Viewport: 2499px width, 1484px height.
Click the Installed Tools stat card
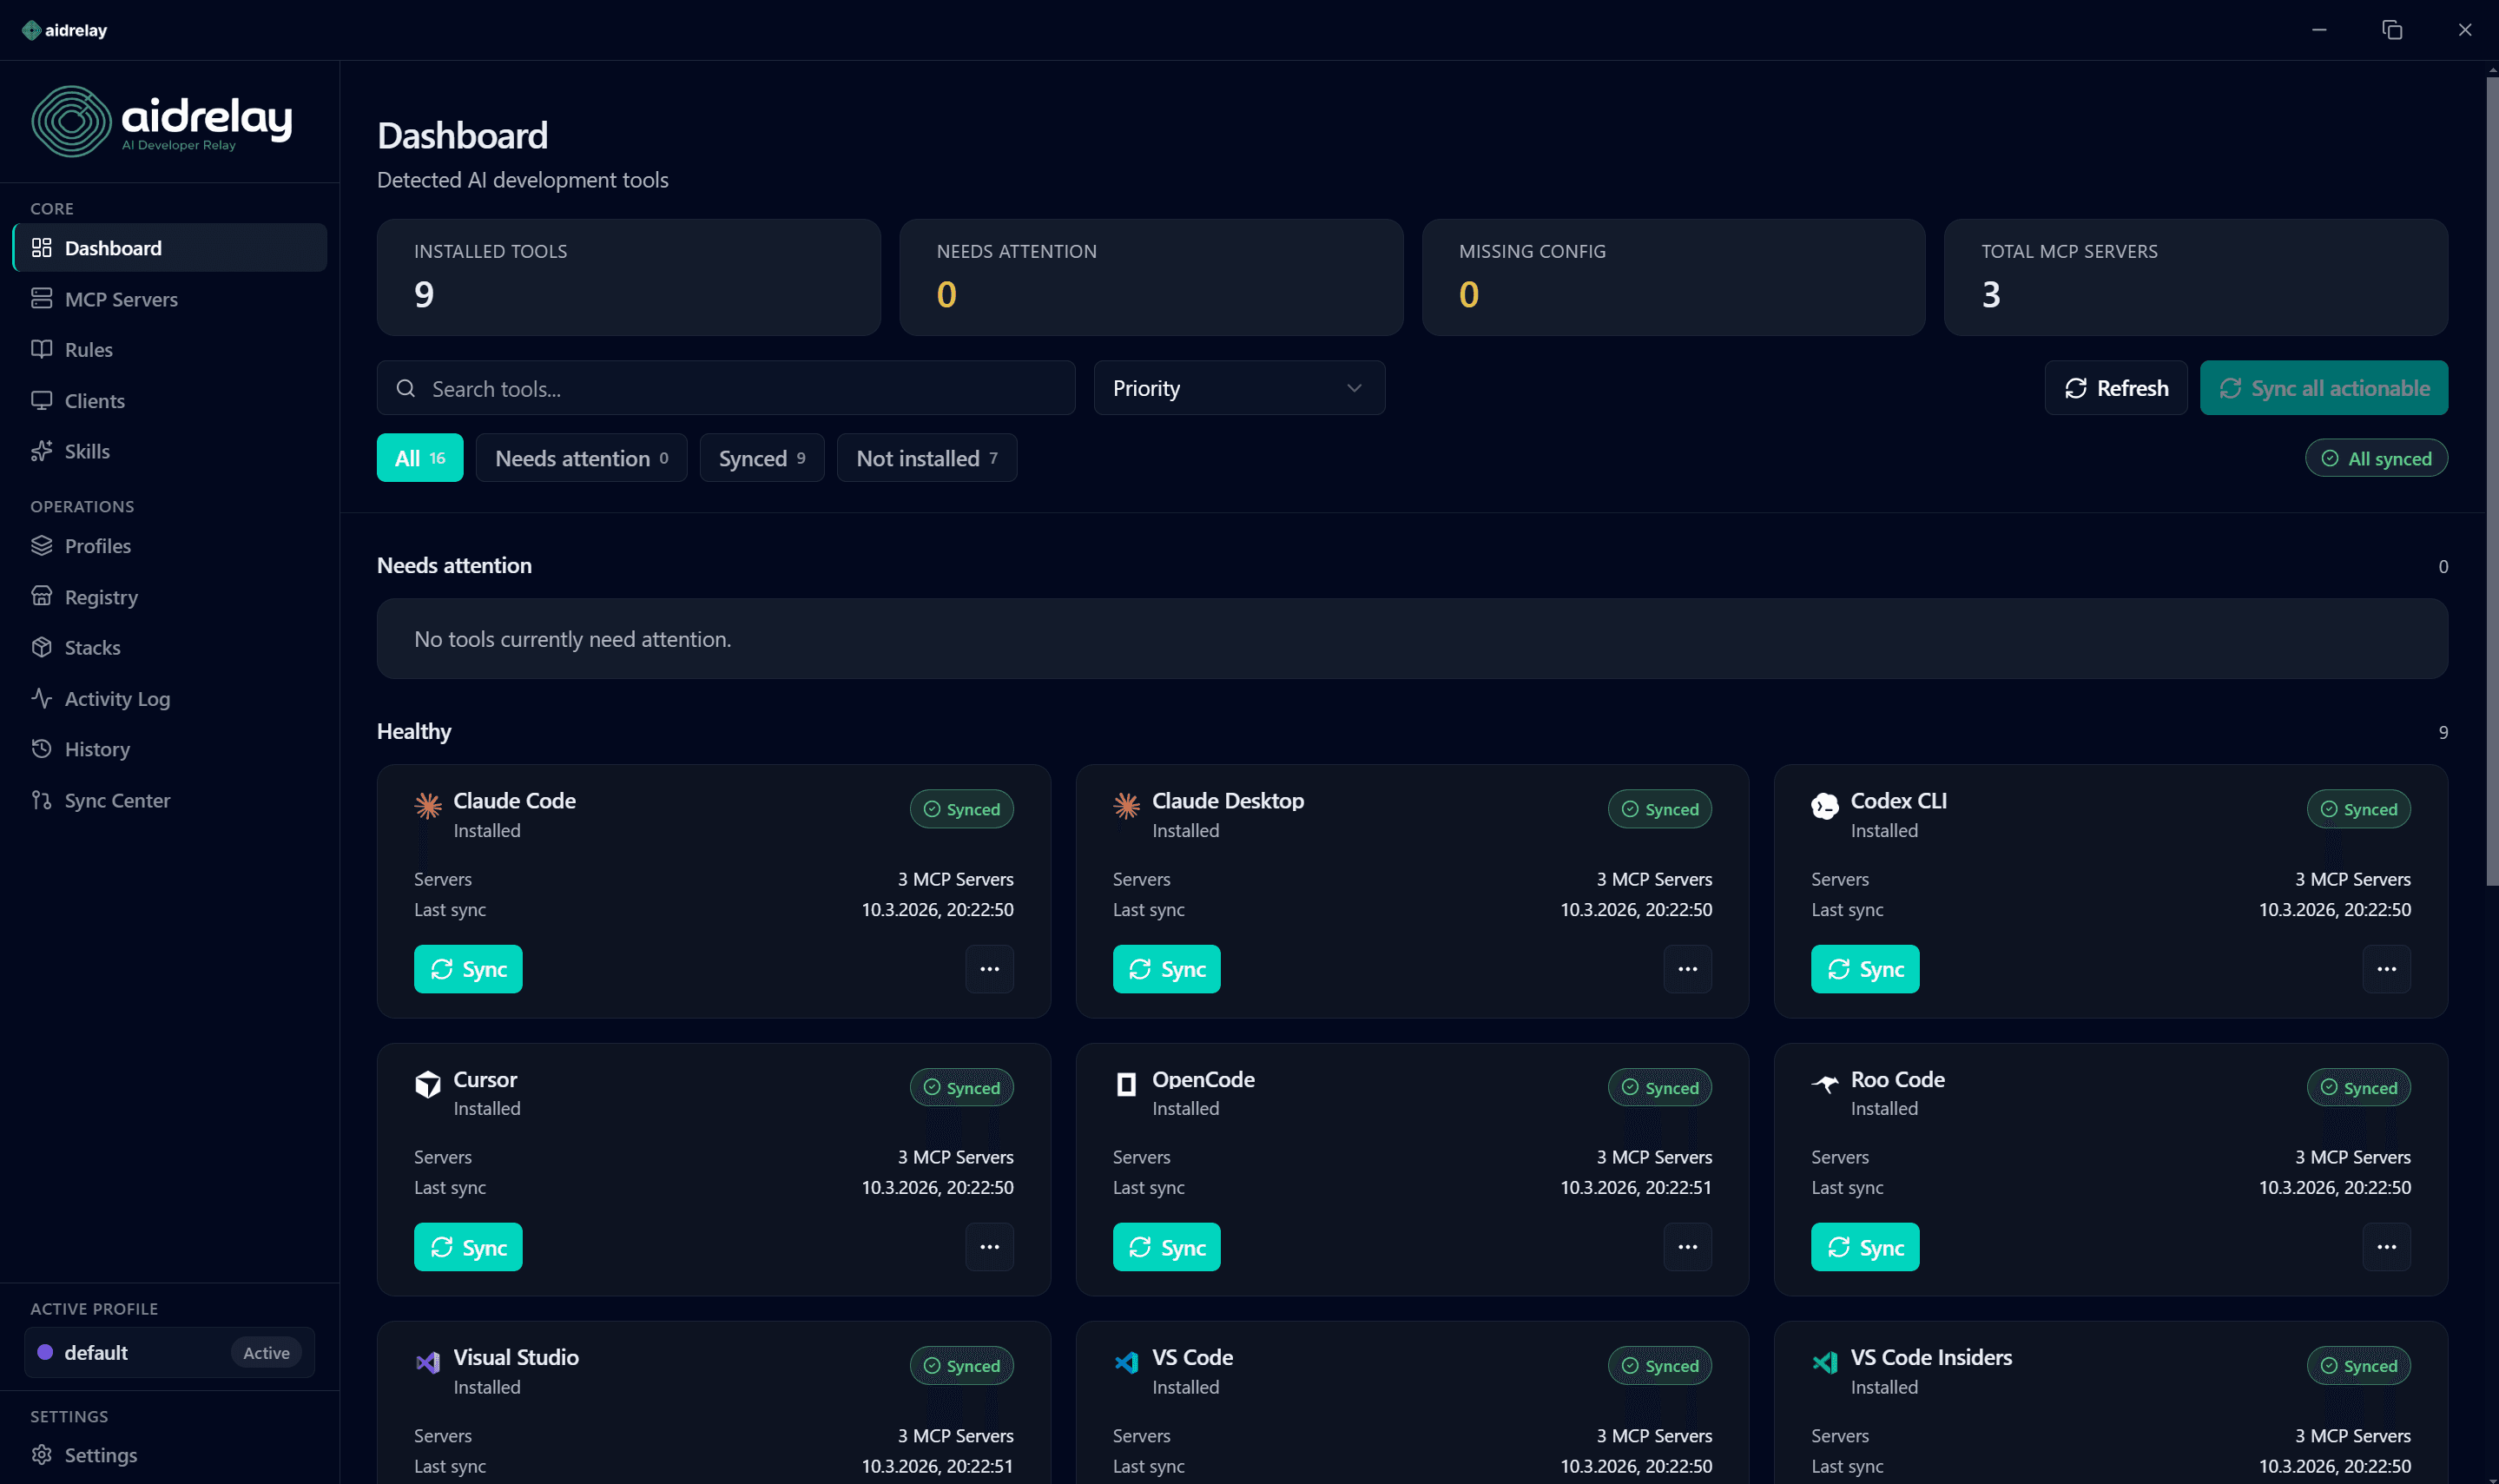pyautogui.click(x=628, y=277)
